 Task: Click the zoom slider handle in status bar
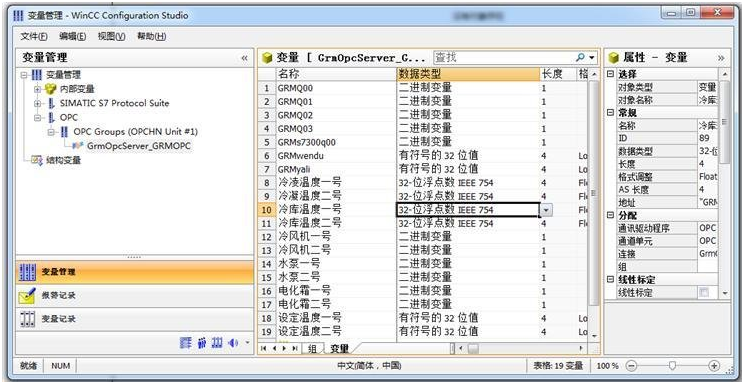click(672, 366)
